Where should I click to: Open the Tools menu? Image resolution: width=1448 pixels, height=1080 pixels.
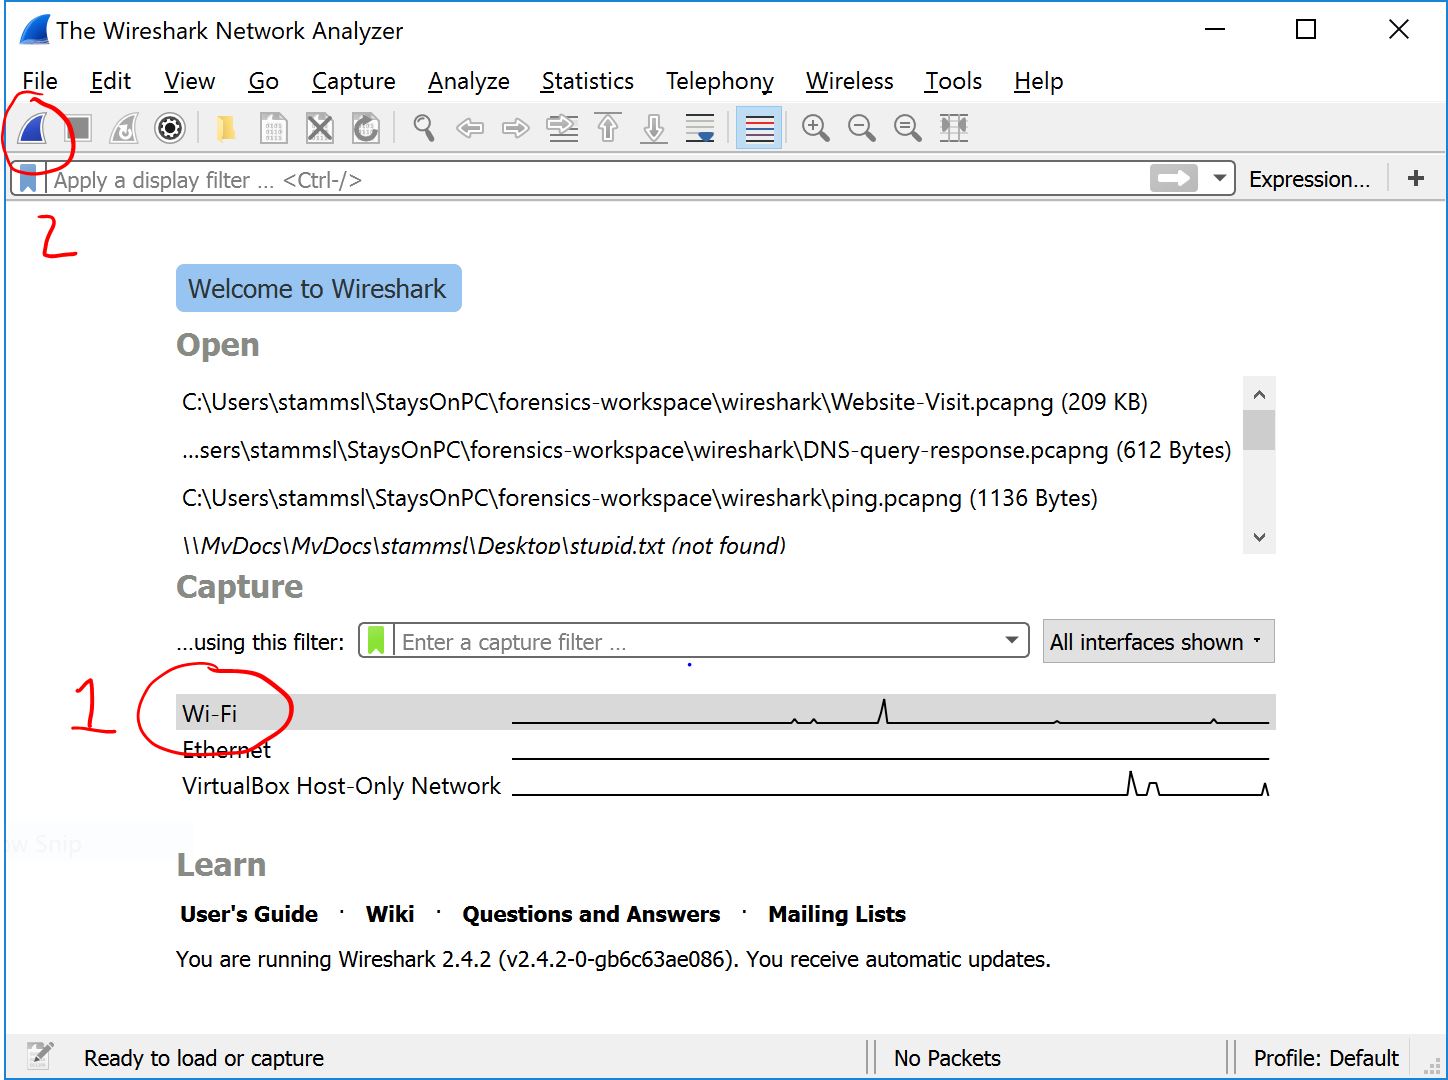pyautogui.click(x=953, y=81)
